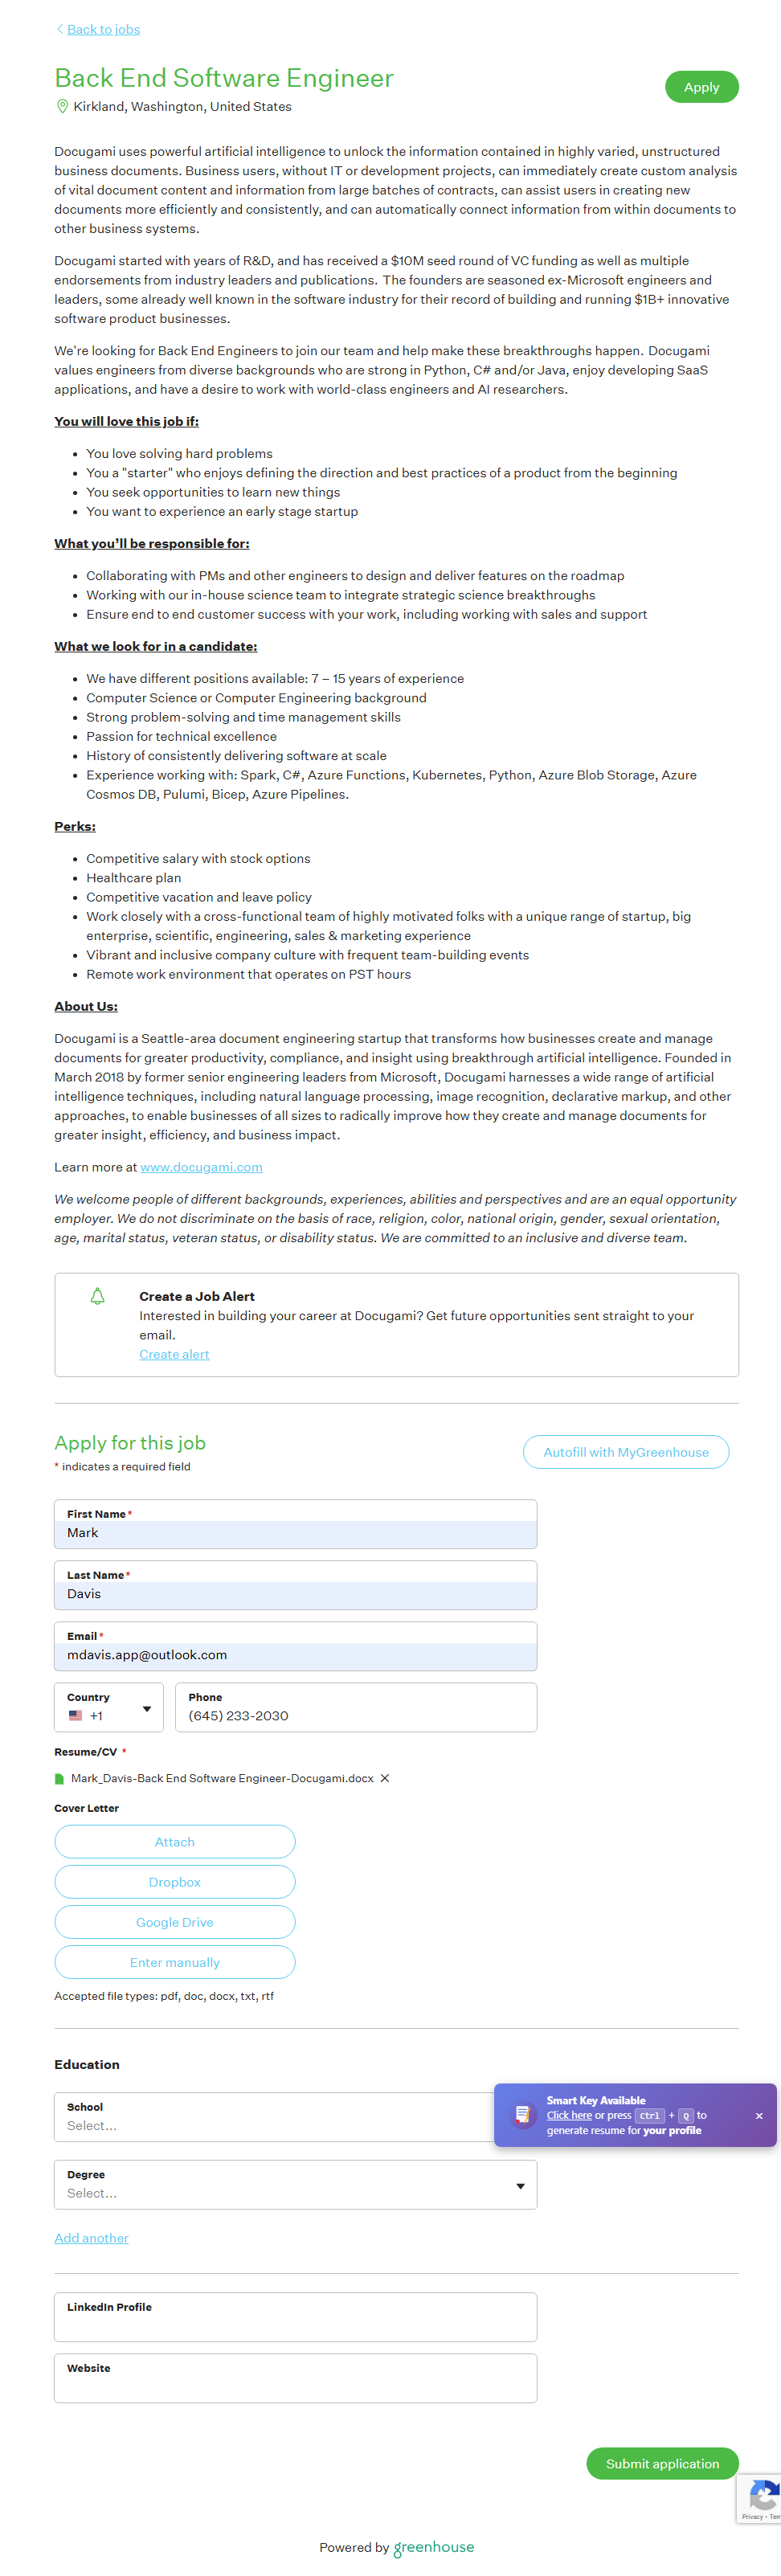Visit the www.docugami.com link

(201, 1167)
